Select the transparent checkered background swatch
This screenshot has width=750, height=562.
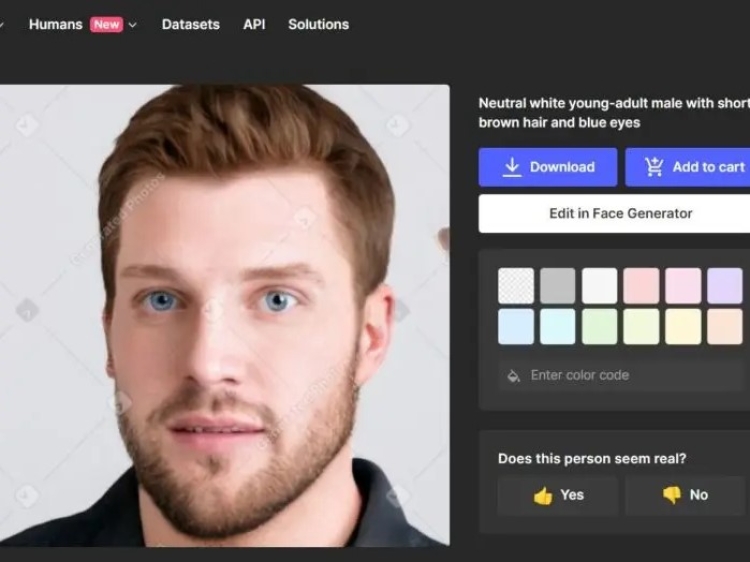516,285
